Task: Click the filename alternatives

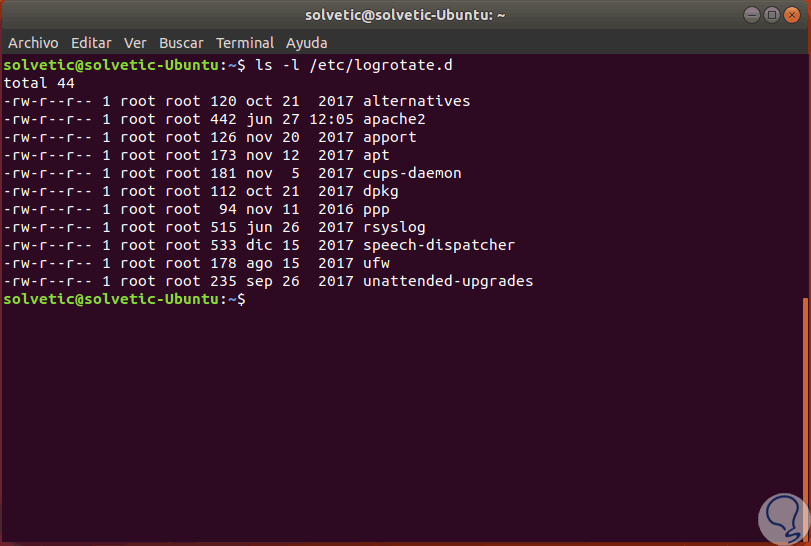Action: (x=416, y=101)
